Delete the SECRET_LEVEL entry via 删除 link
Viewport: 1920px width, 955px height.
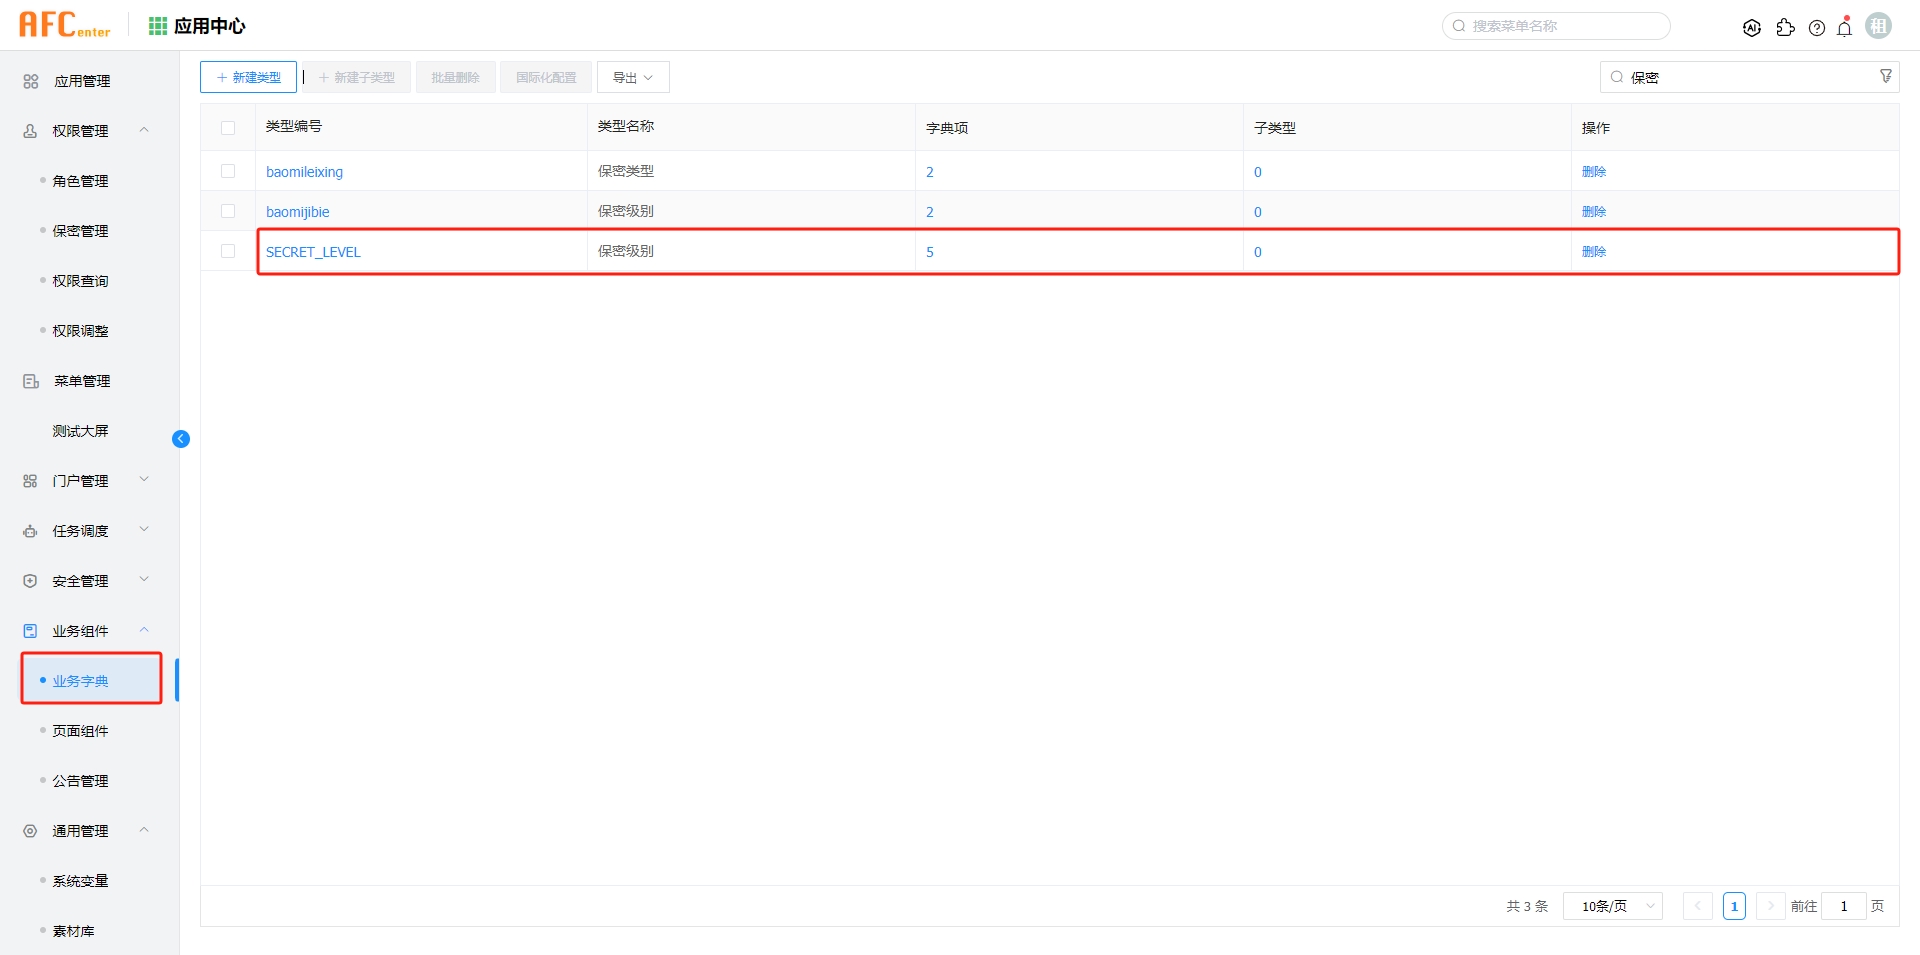point(1595,251)
